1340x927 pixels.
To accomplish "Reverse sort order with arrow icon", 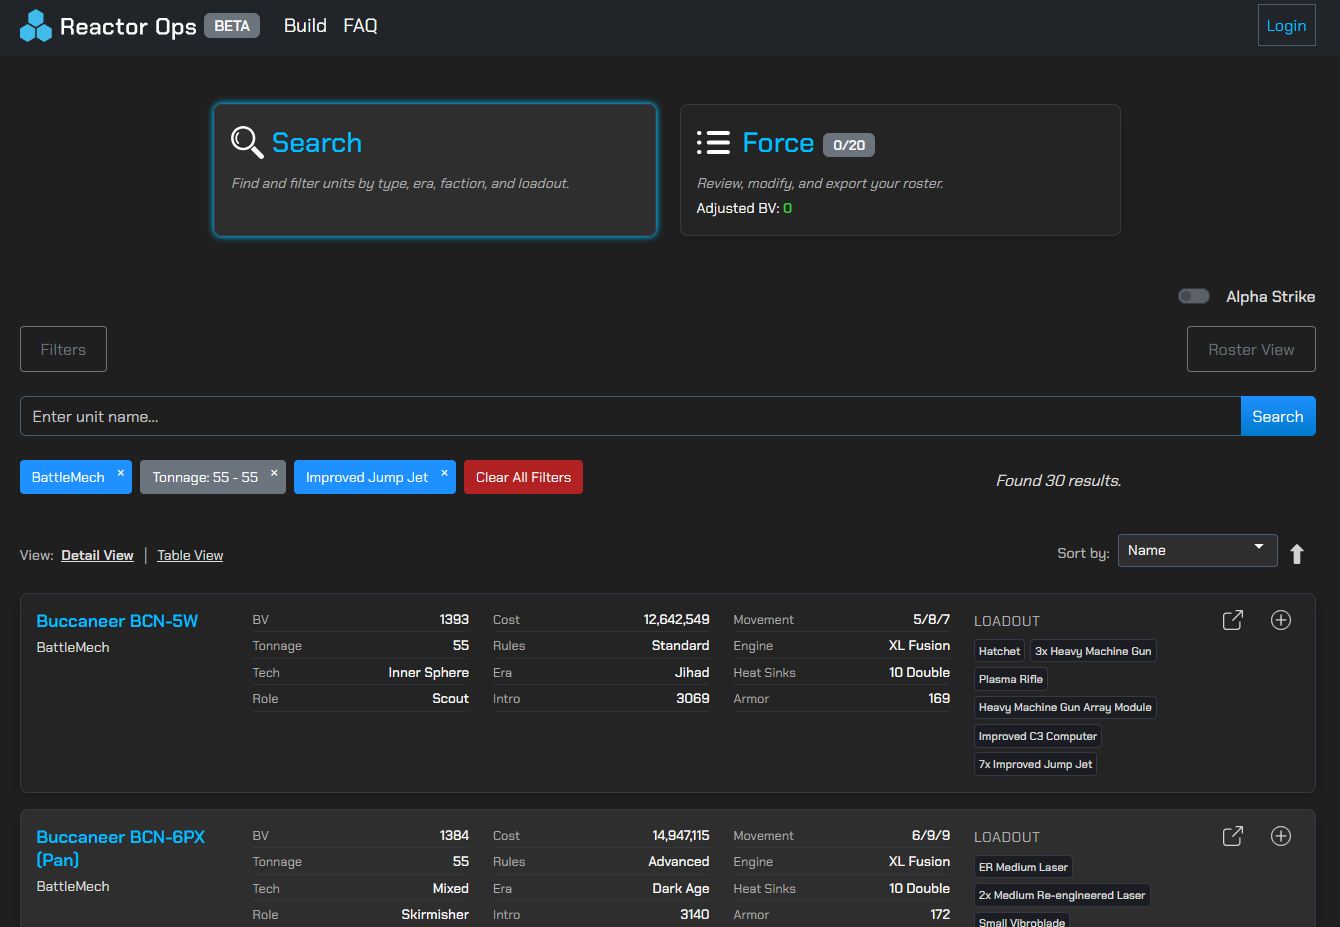I will coord(1297,554).
